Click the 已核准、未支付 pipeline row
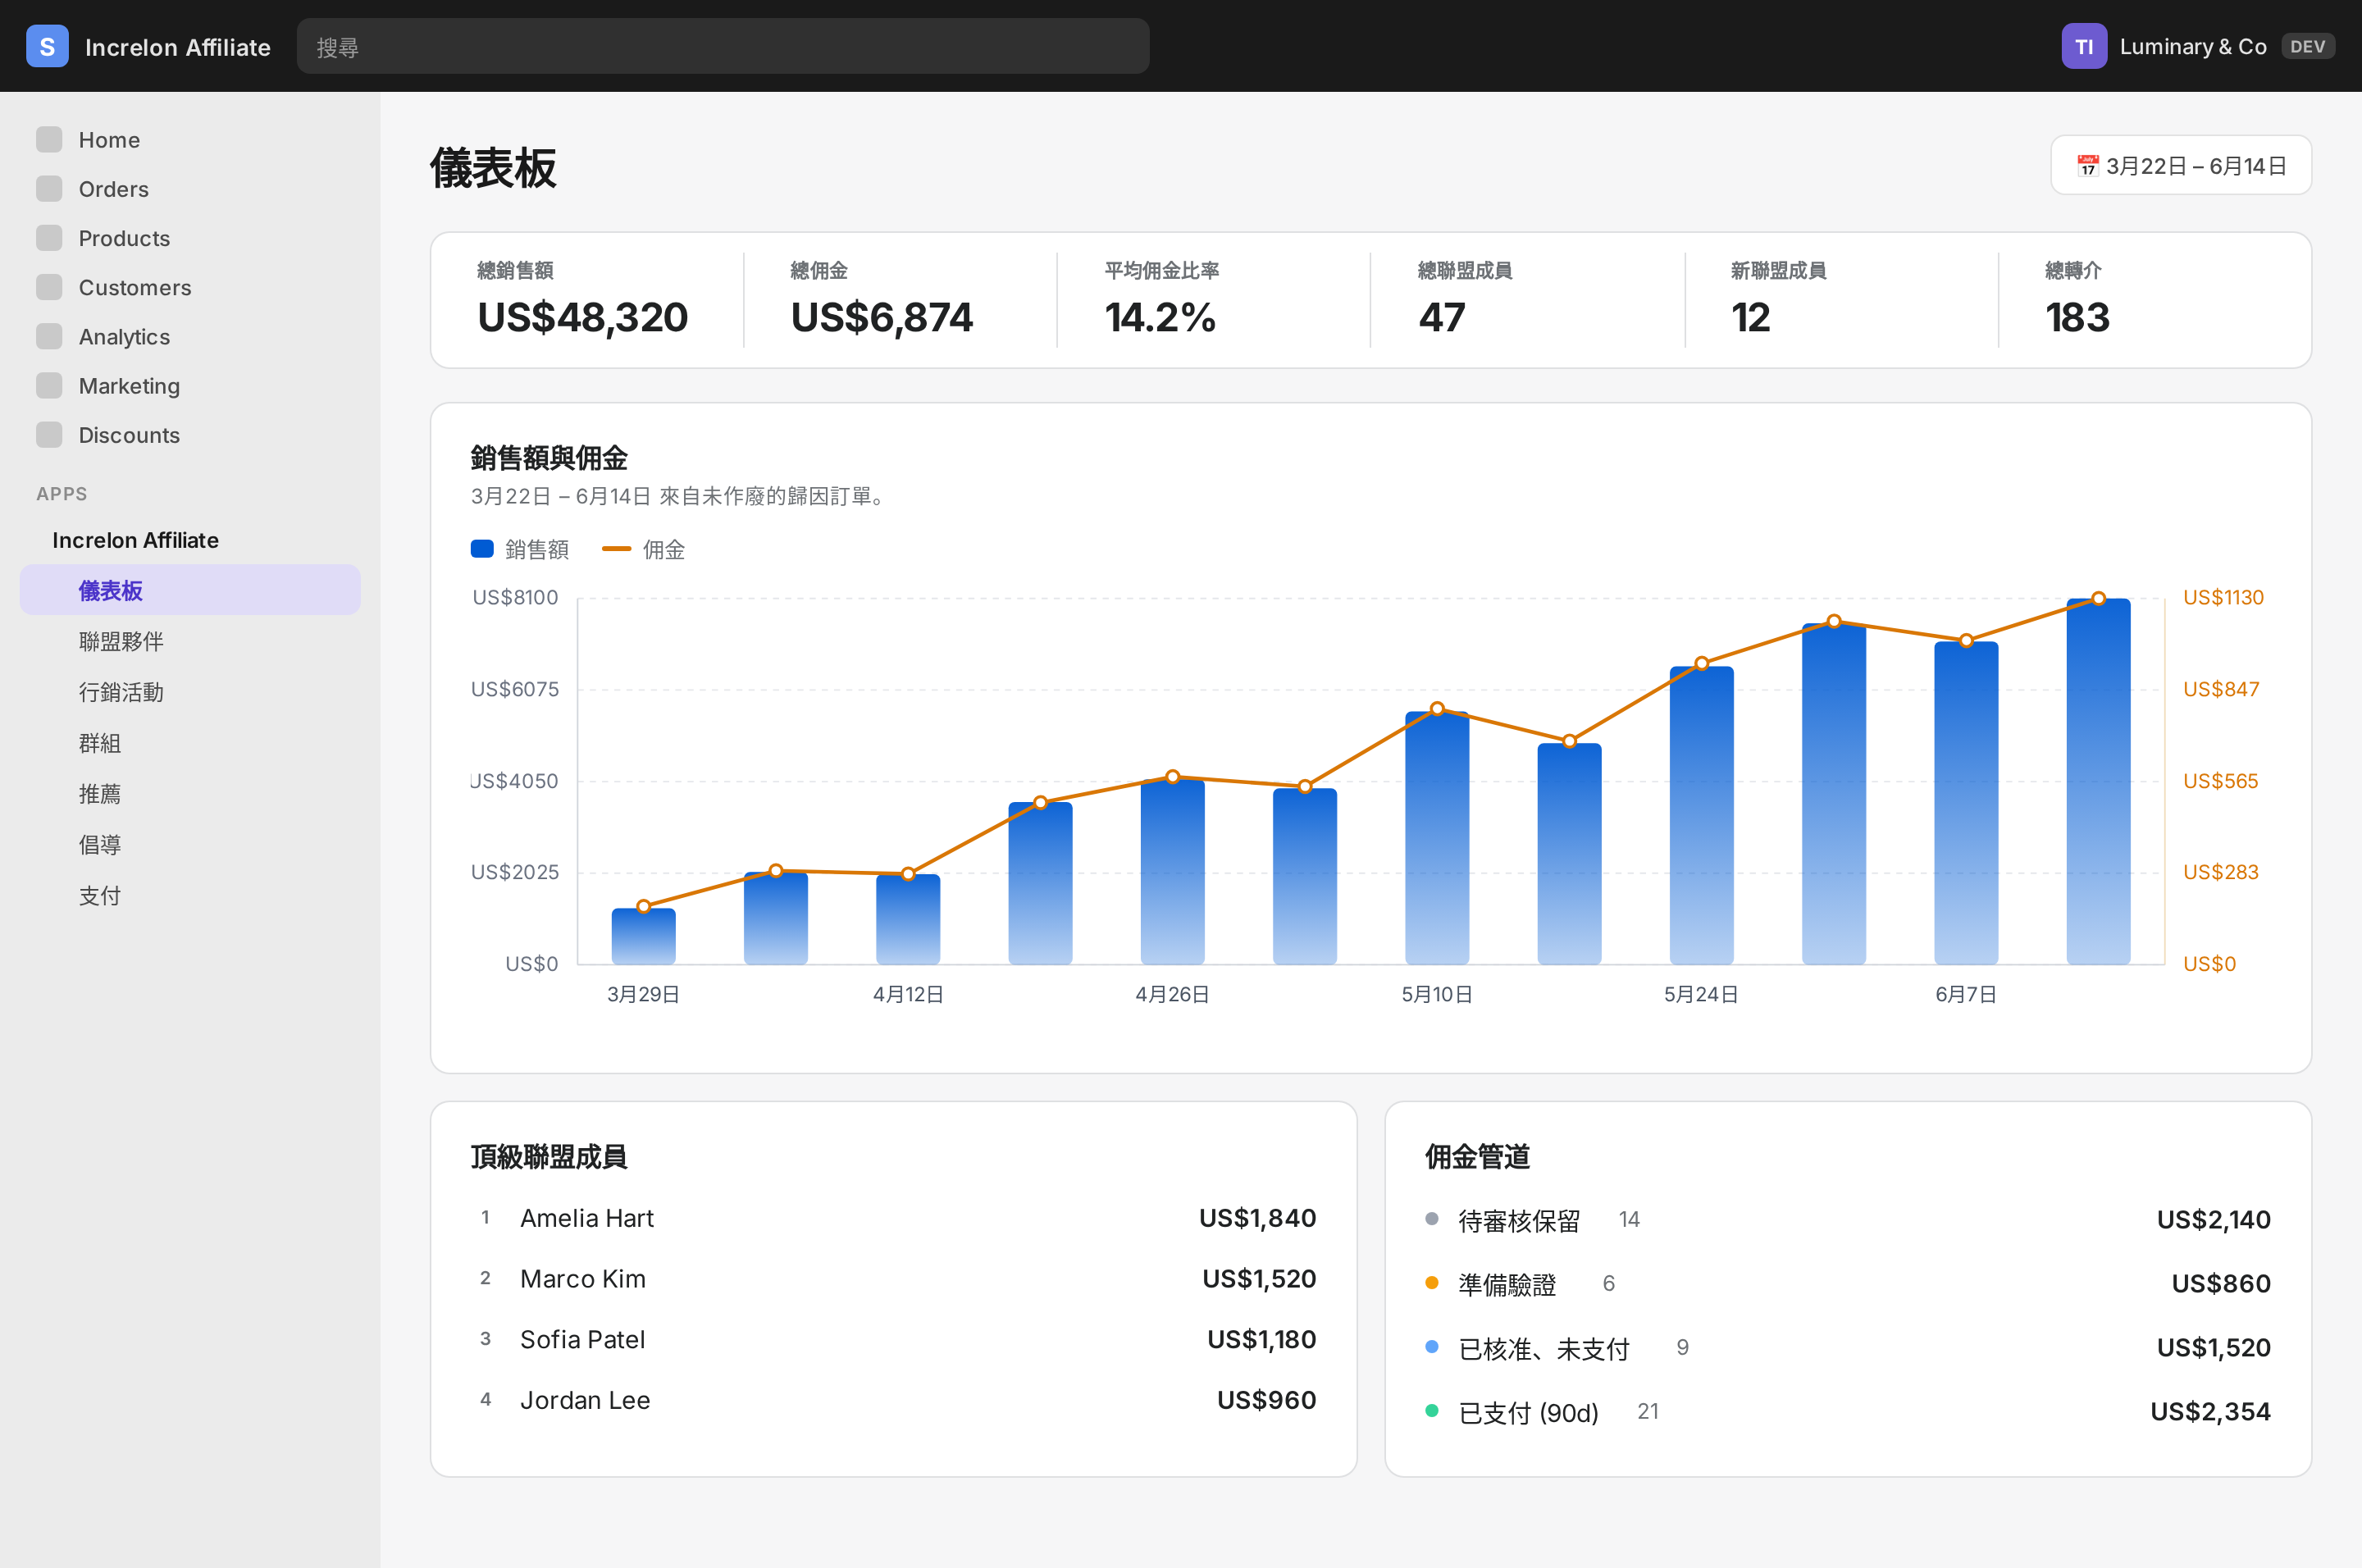The image size is (2362, 1568). click(1848, 1348)
